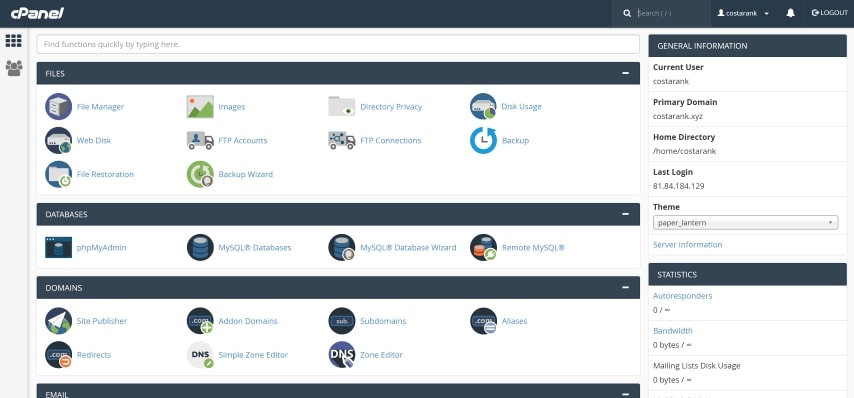
Task: Click the magnifier search icon in header
Action: pyautogui.click(x=627, y=13)
